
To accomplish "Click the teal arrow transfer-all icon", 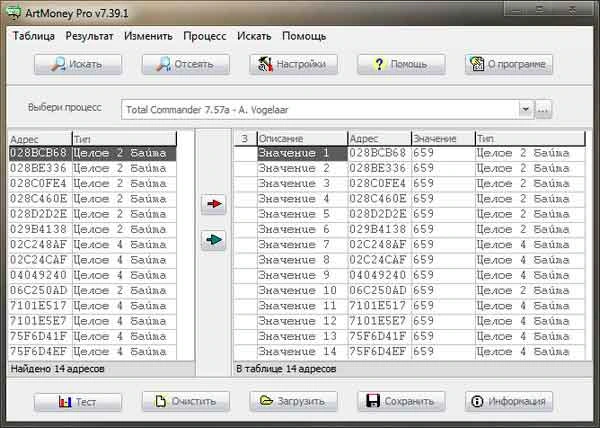I will (x=214, y=240).
